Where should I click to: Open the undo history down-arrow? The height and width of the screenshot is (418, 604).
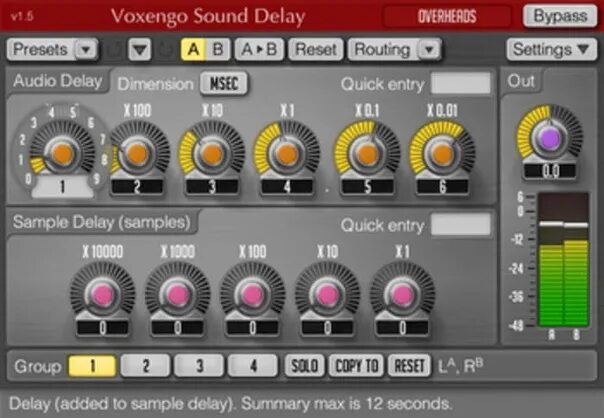tap(139, 50)
